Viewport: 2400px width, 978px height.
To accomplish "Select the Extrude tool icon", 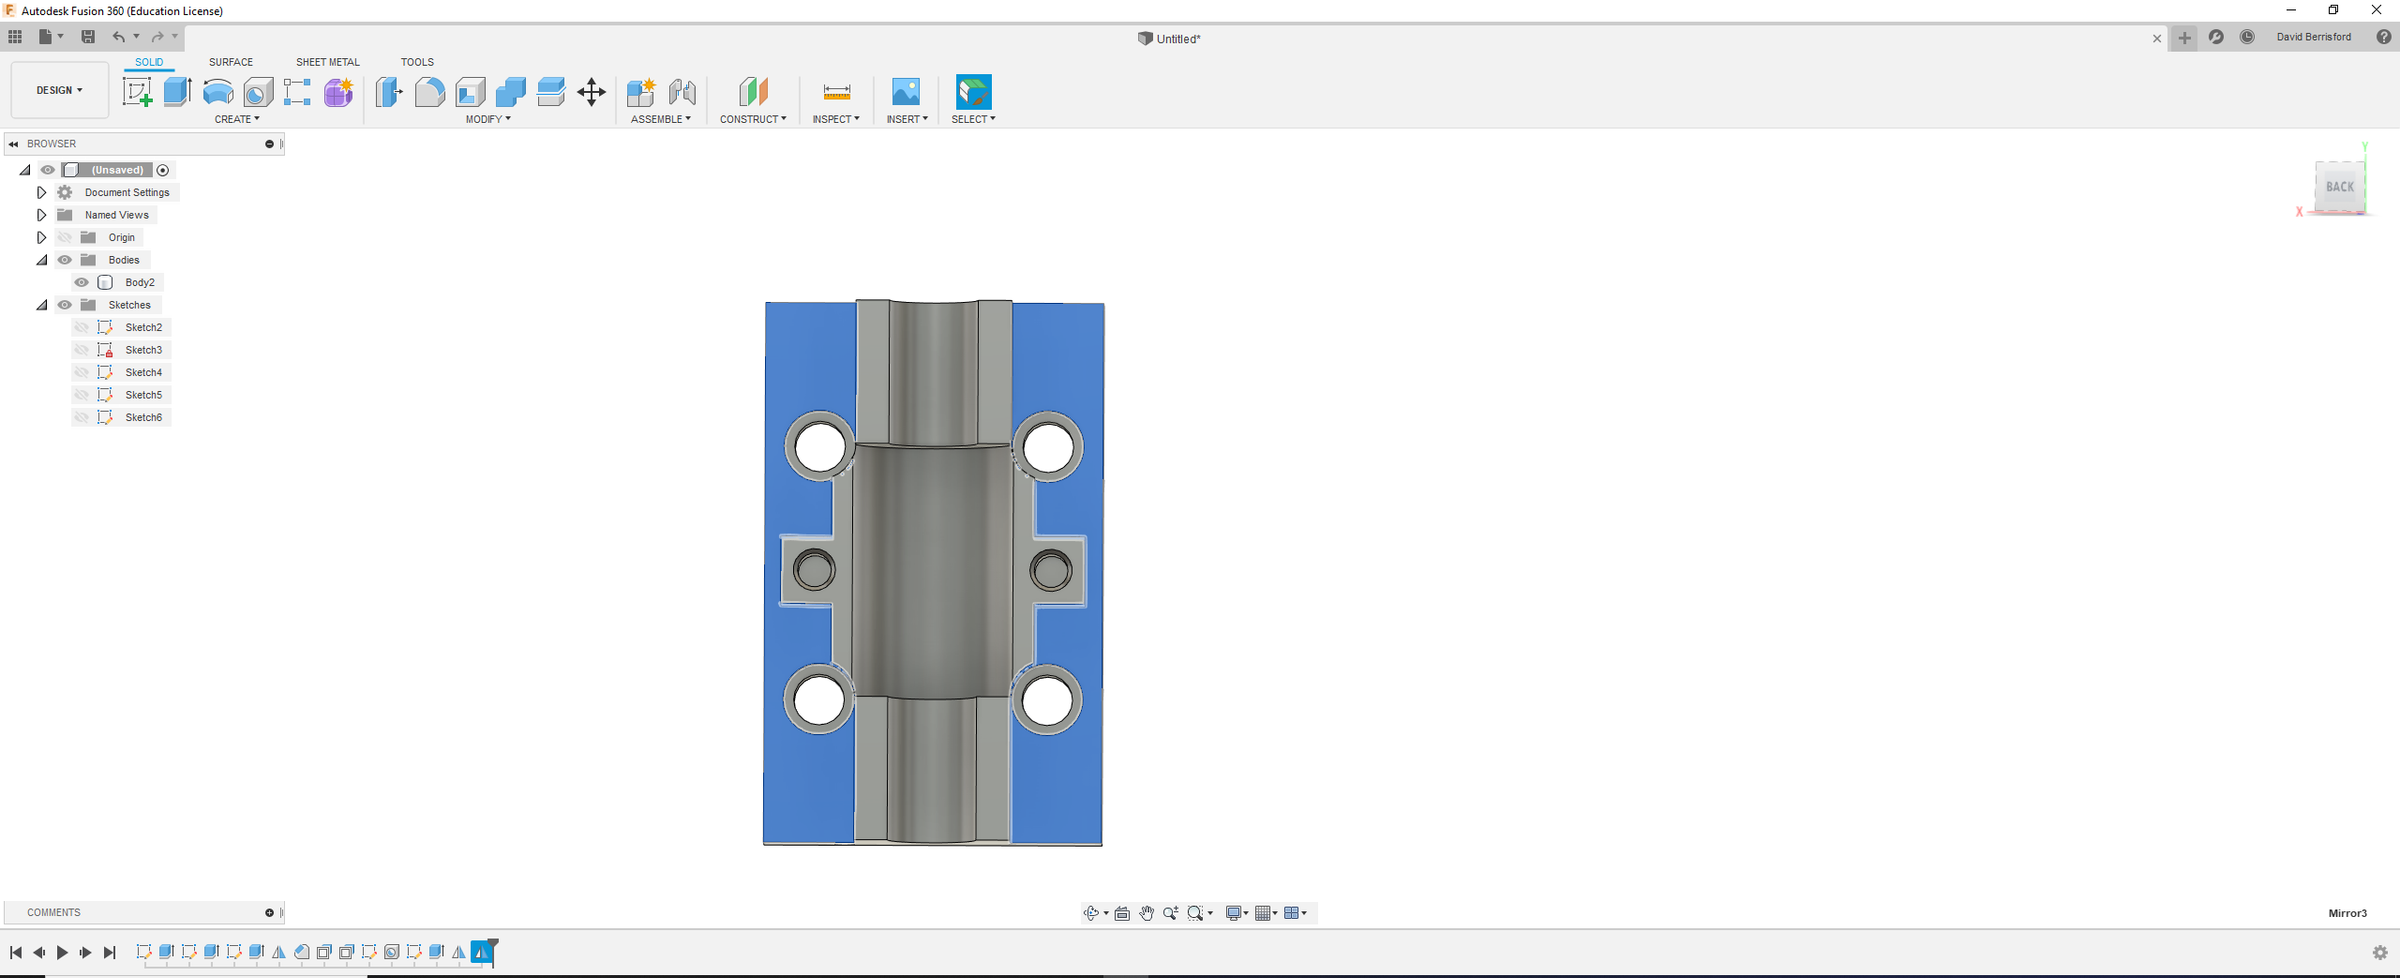I will 177,92.
